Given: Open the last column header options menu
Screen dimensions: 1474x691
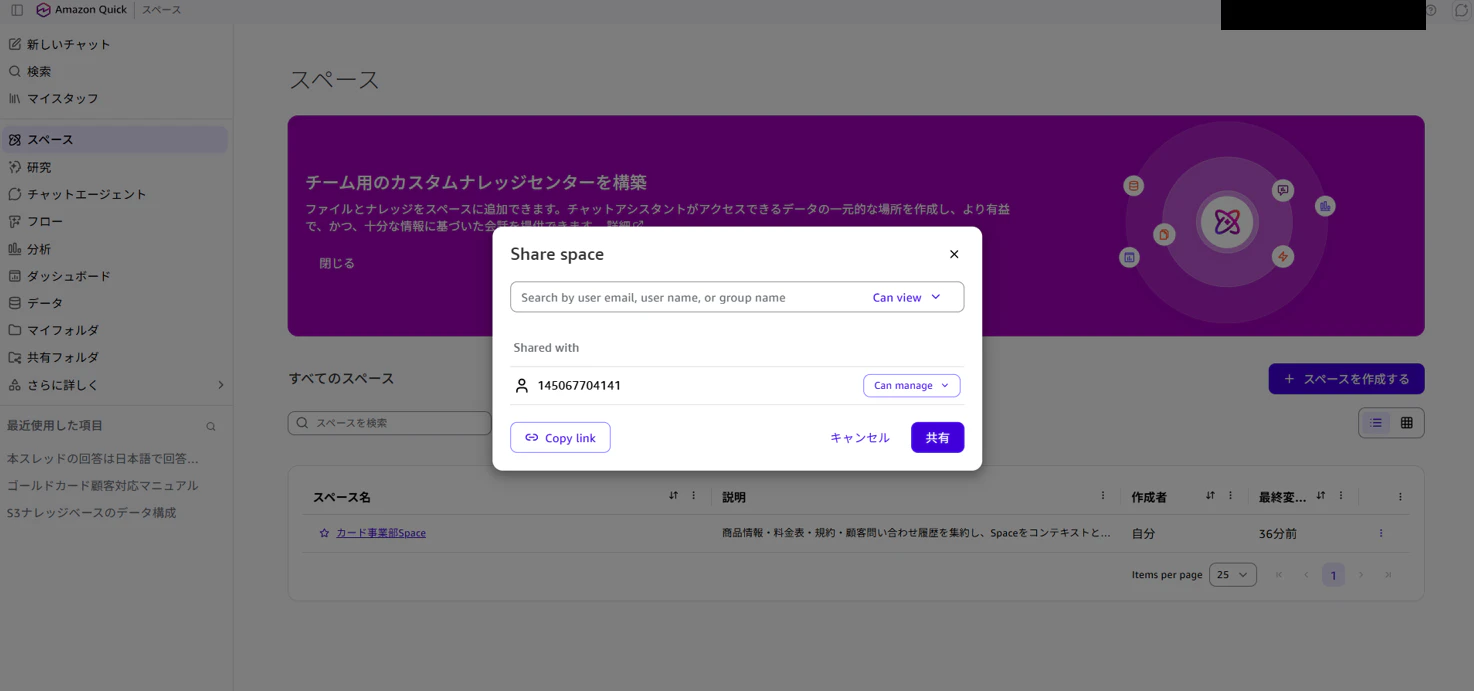Looking at the screenshot, I should [x=1400, y=497].
